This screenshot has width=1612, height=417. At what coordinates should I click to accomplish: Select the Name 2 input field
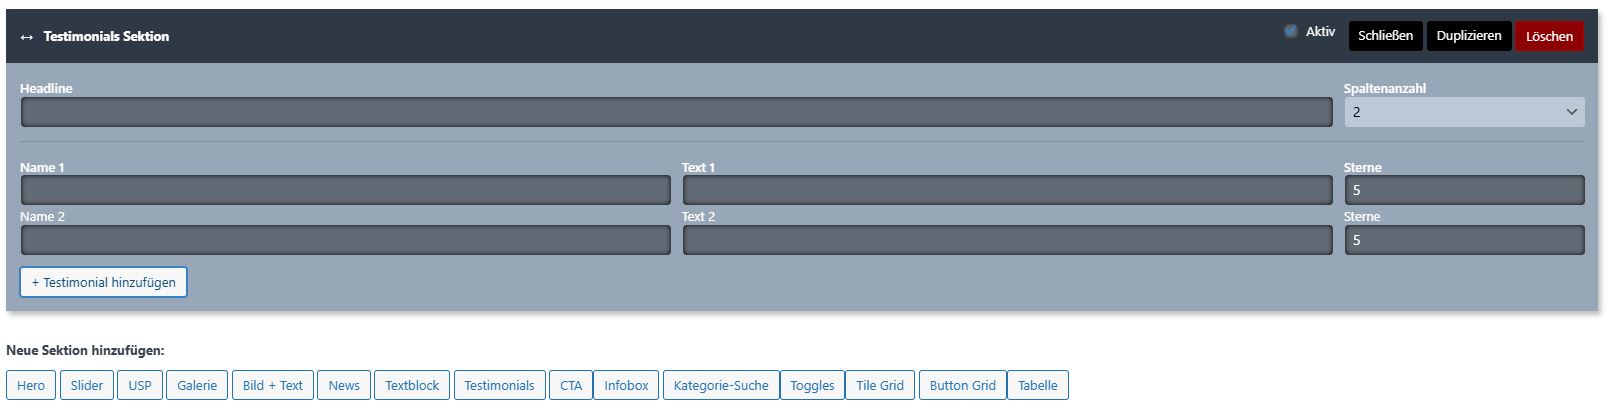tap(345, 240)
